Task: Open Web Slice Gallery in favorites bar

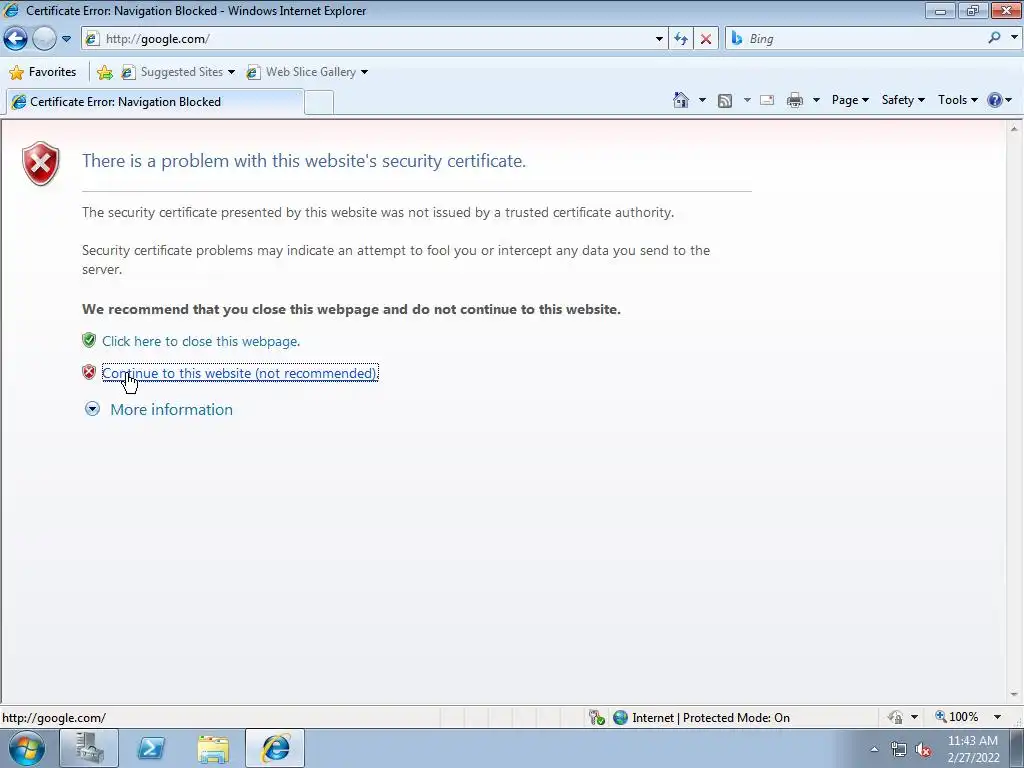Action: click(x=307, y=72)
